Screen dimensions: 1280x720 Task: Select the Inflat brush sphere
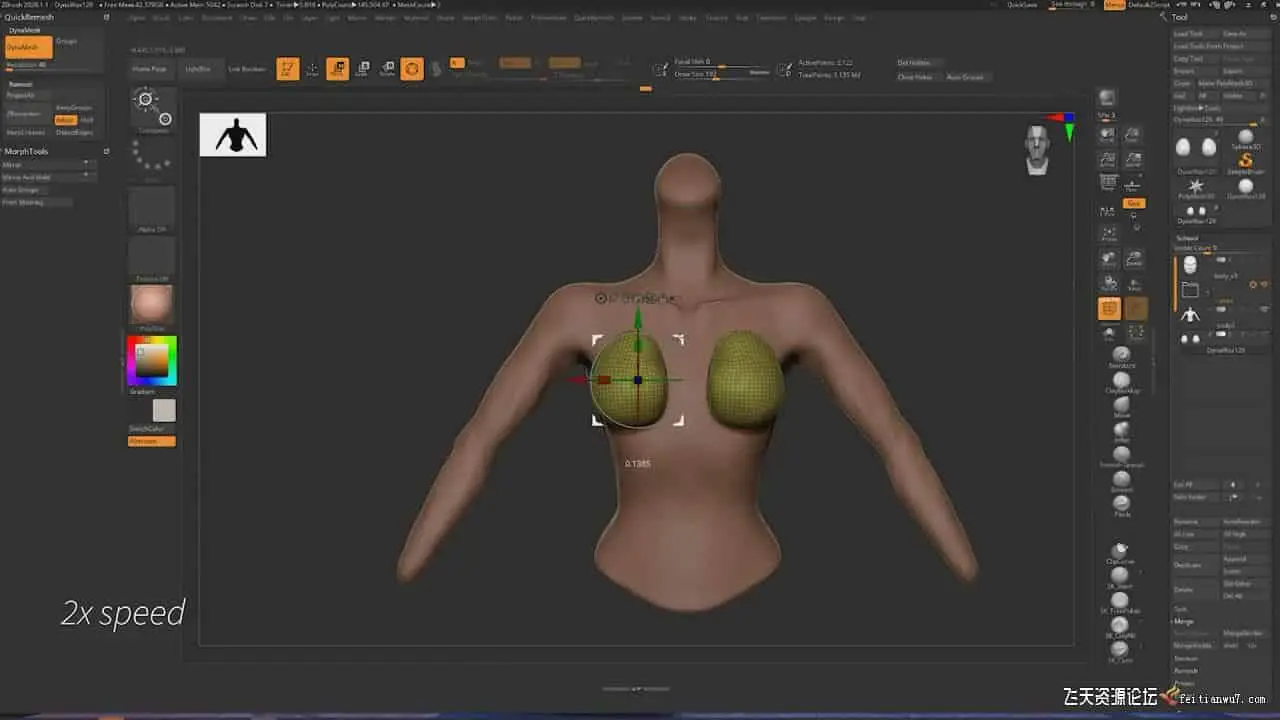click(1121, 430)
